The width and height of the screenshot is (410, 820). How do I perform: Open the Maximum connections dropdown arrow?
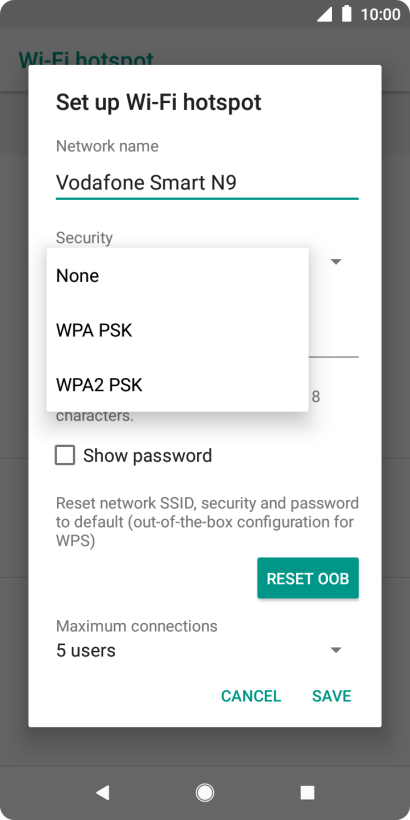(336, 651)
